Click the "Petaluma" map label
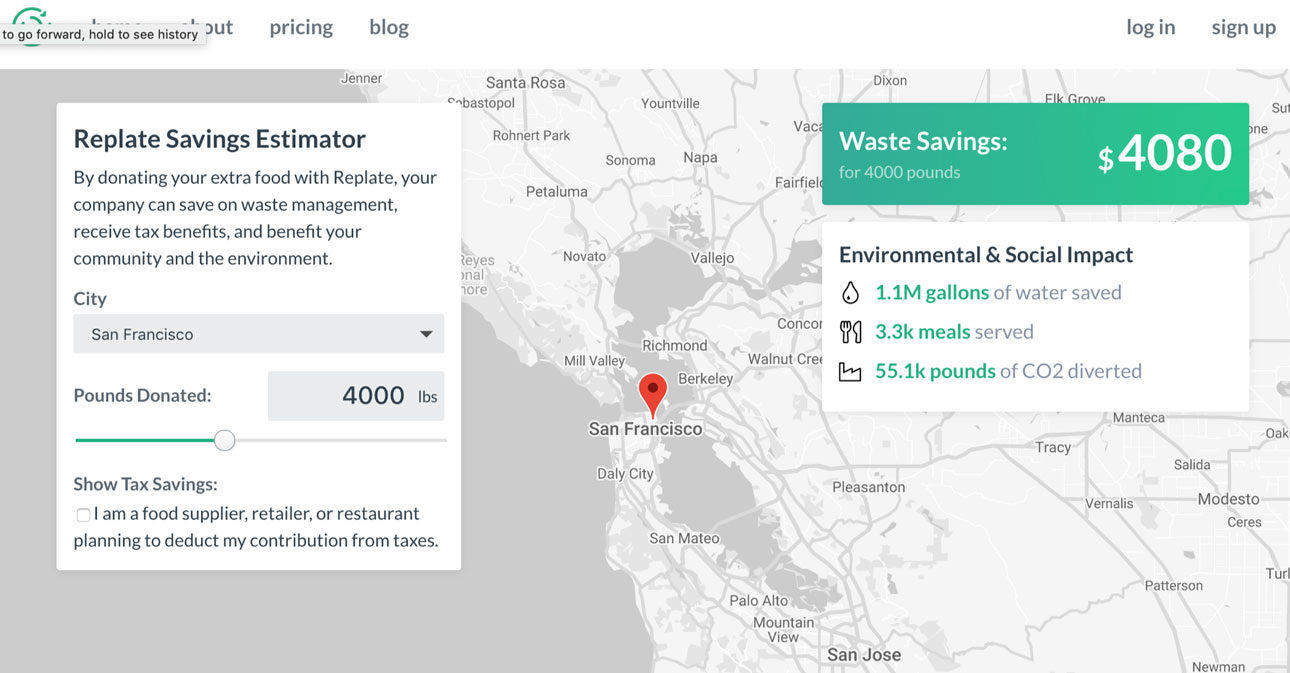The height and width of the screenshot is (673, 1290). click(557, 191)
